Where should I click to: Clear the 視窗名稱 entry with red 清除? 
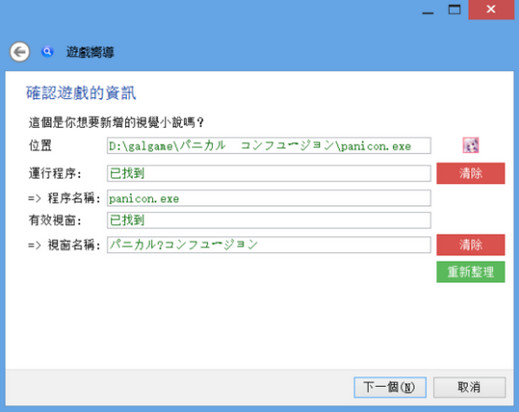point(471,245)
